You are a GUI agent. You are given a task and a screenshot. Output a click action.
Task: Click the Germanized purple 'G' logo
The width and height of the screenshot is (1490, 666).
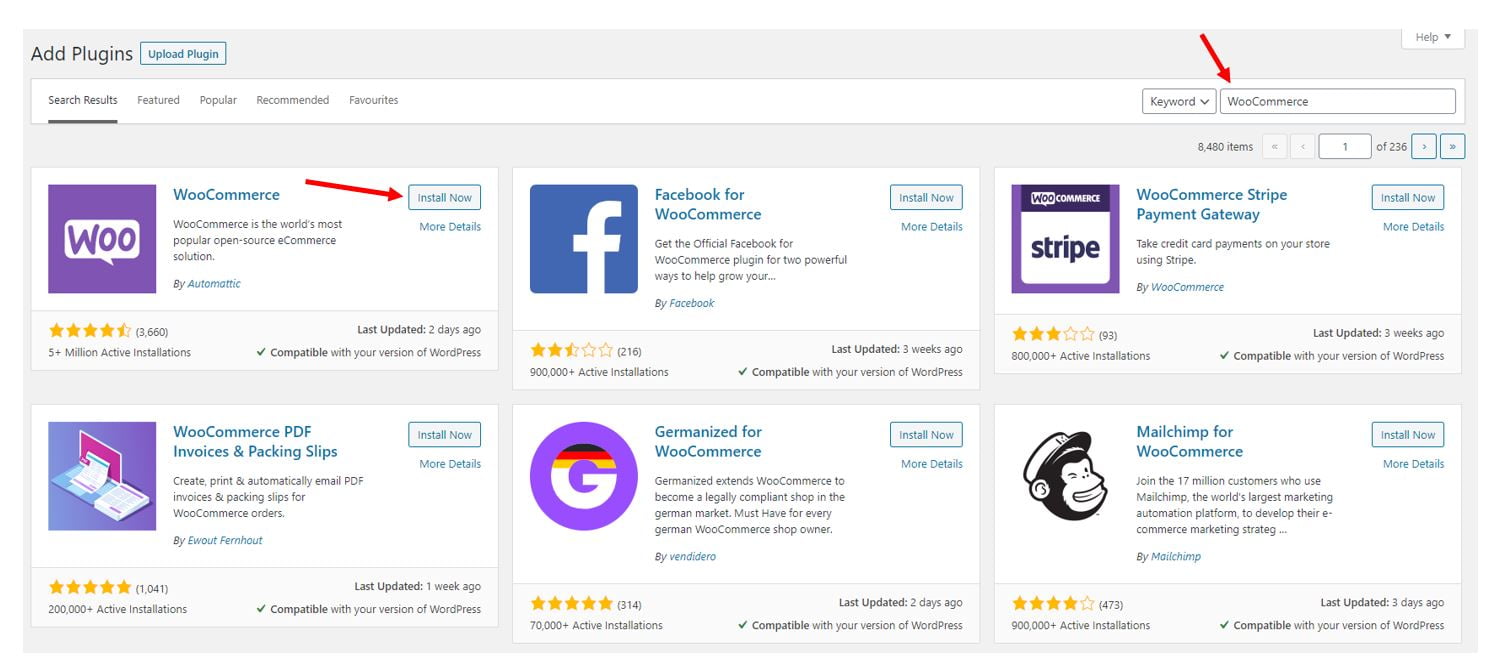pos(583,476)
